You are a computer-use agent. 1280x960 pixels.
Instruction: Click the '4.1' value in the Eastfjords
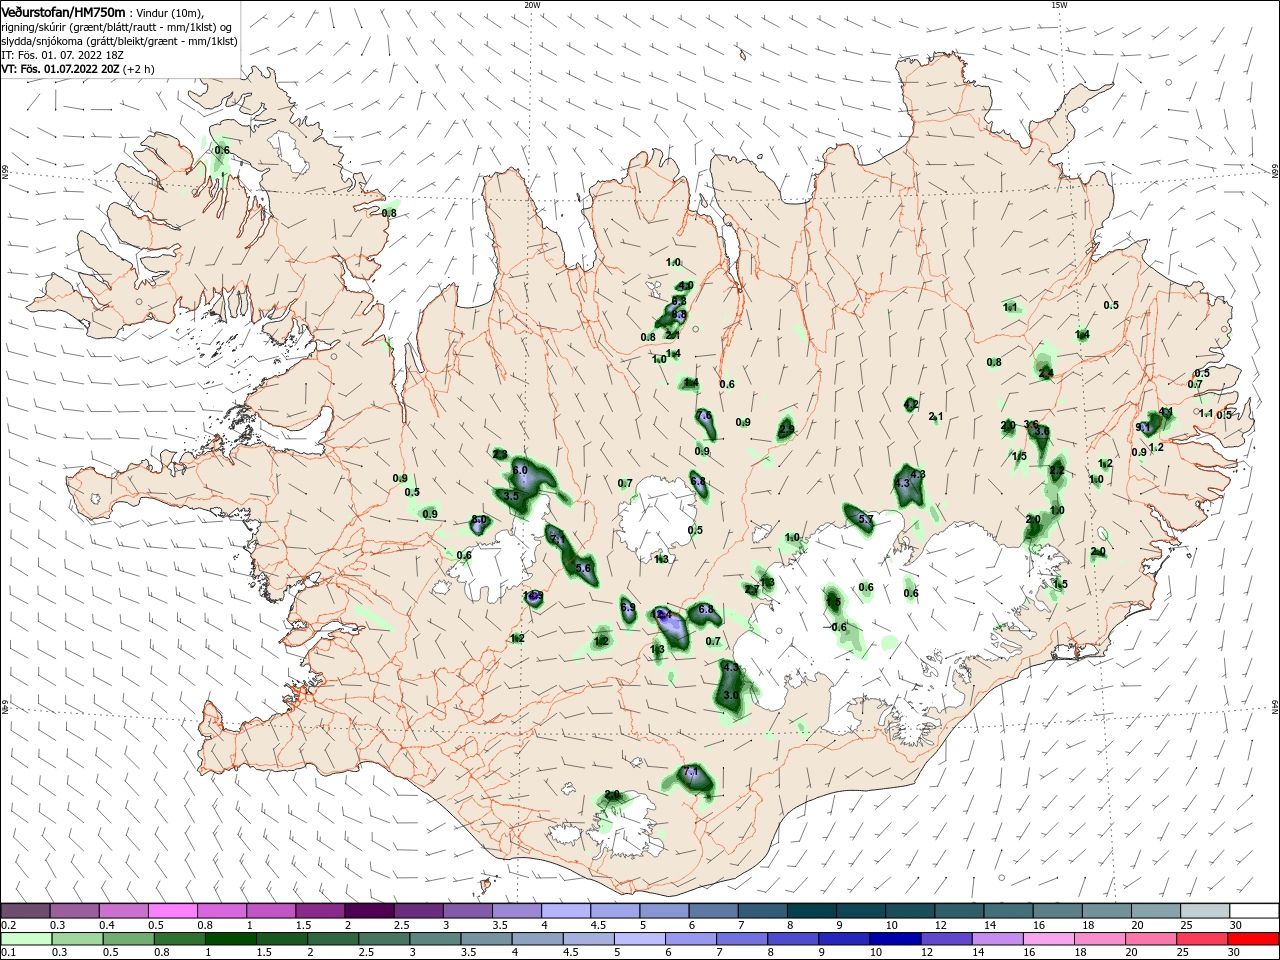pyautogui.click(x=1166, y=412)
